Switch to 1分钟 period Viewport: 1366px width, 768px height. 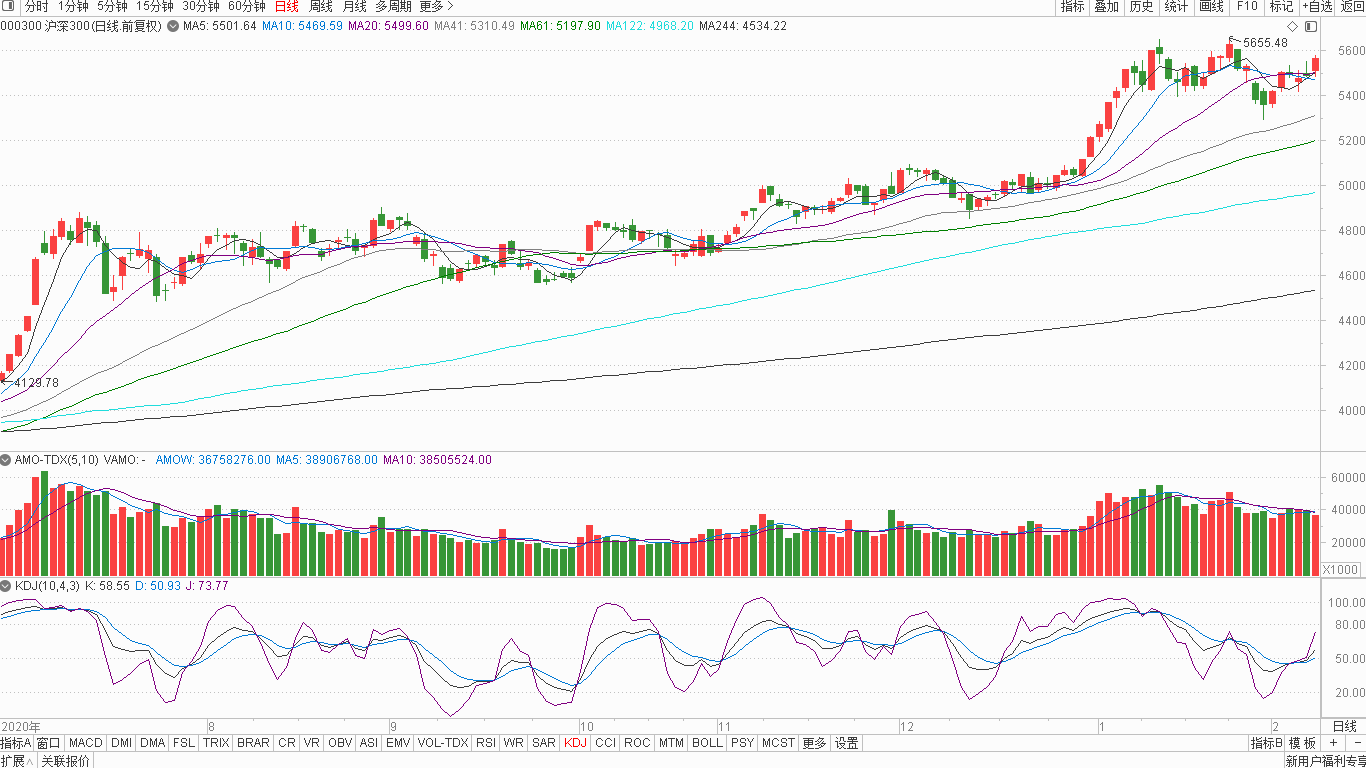(73, 6)
